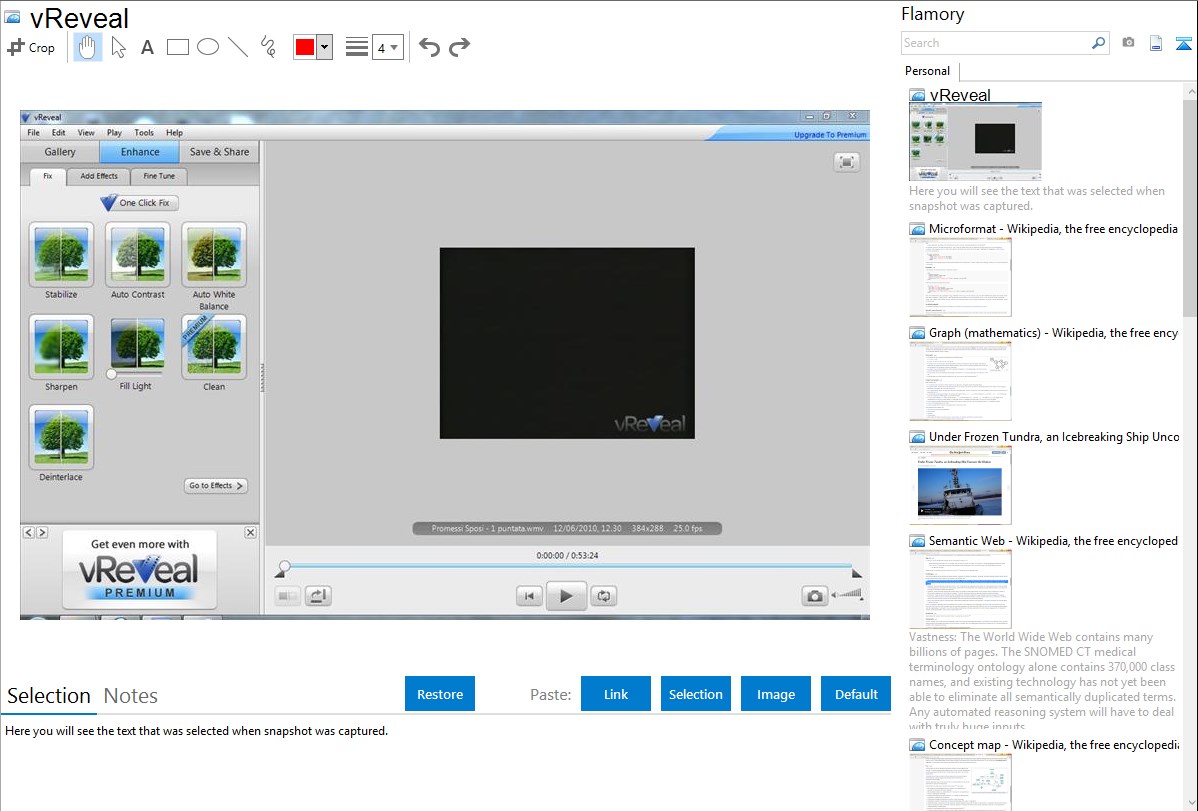This screenshot has height=811, width=1198.
Task: Open the Personal tab in Flamory
Action: click(927, 71)
